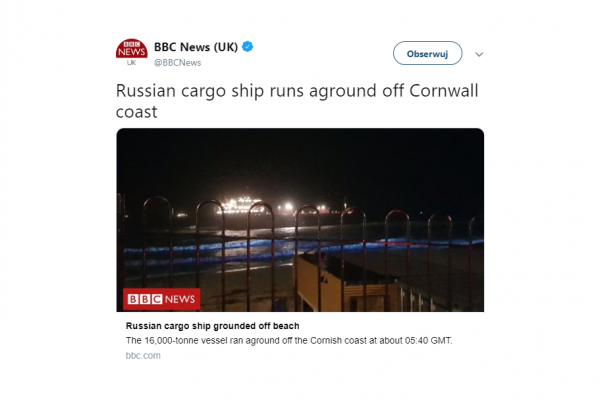The height and width of the screenshot is (400, 600).
Task: Click the dark night sky in the photo
Action: pyautogui.click(x=300, y=161)
